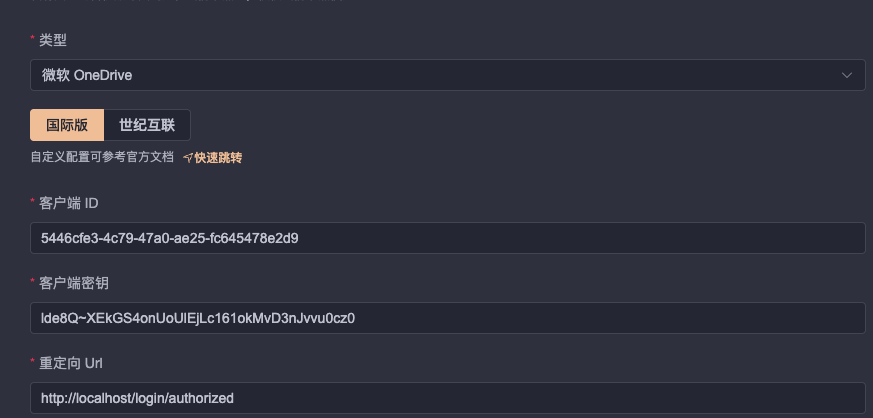Image resolution: width=873 pixels, height=418 pixels.
Task: Click the 自定义配置可参考官方文档 hint text
Action: coord(102,157)
